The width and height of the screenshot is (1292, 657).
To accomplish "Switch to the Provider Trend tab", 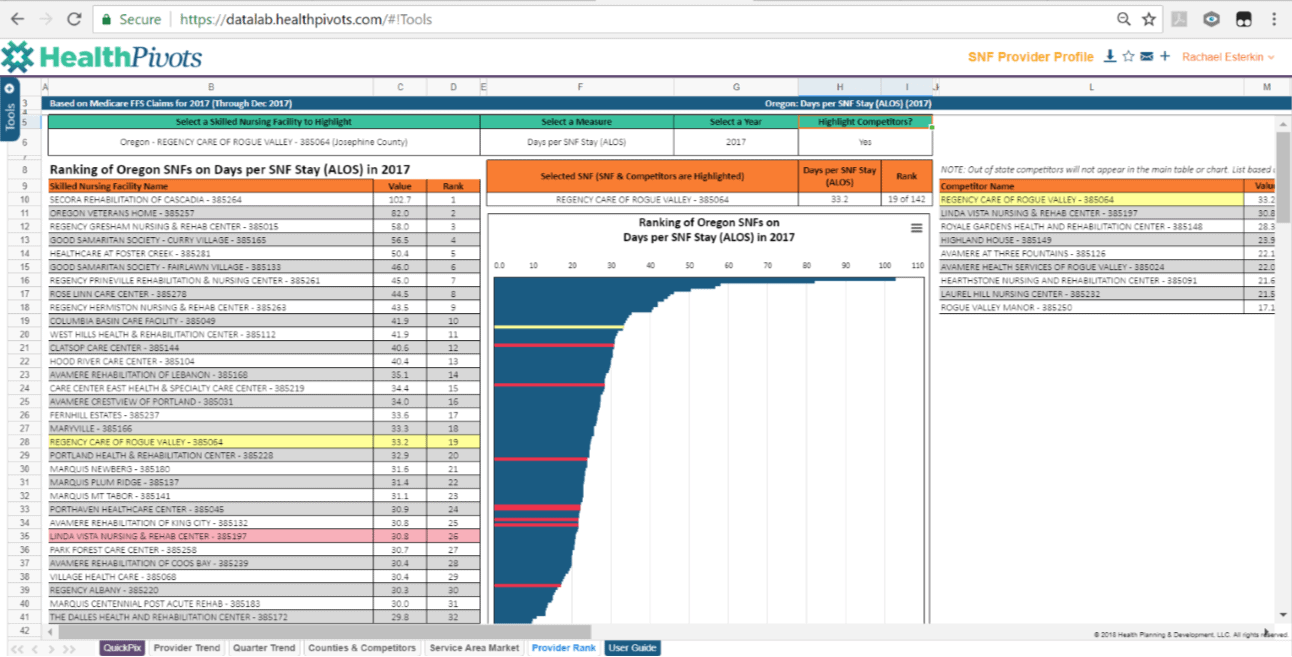I will (186, 648).
